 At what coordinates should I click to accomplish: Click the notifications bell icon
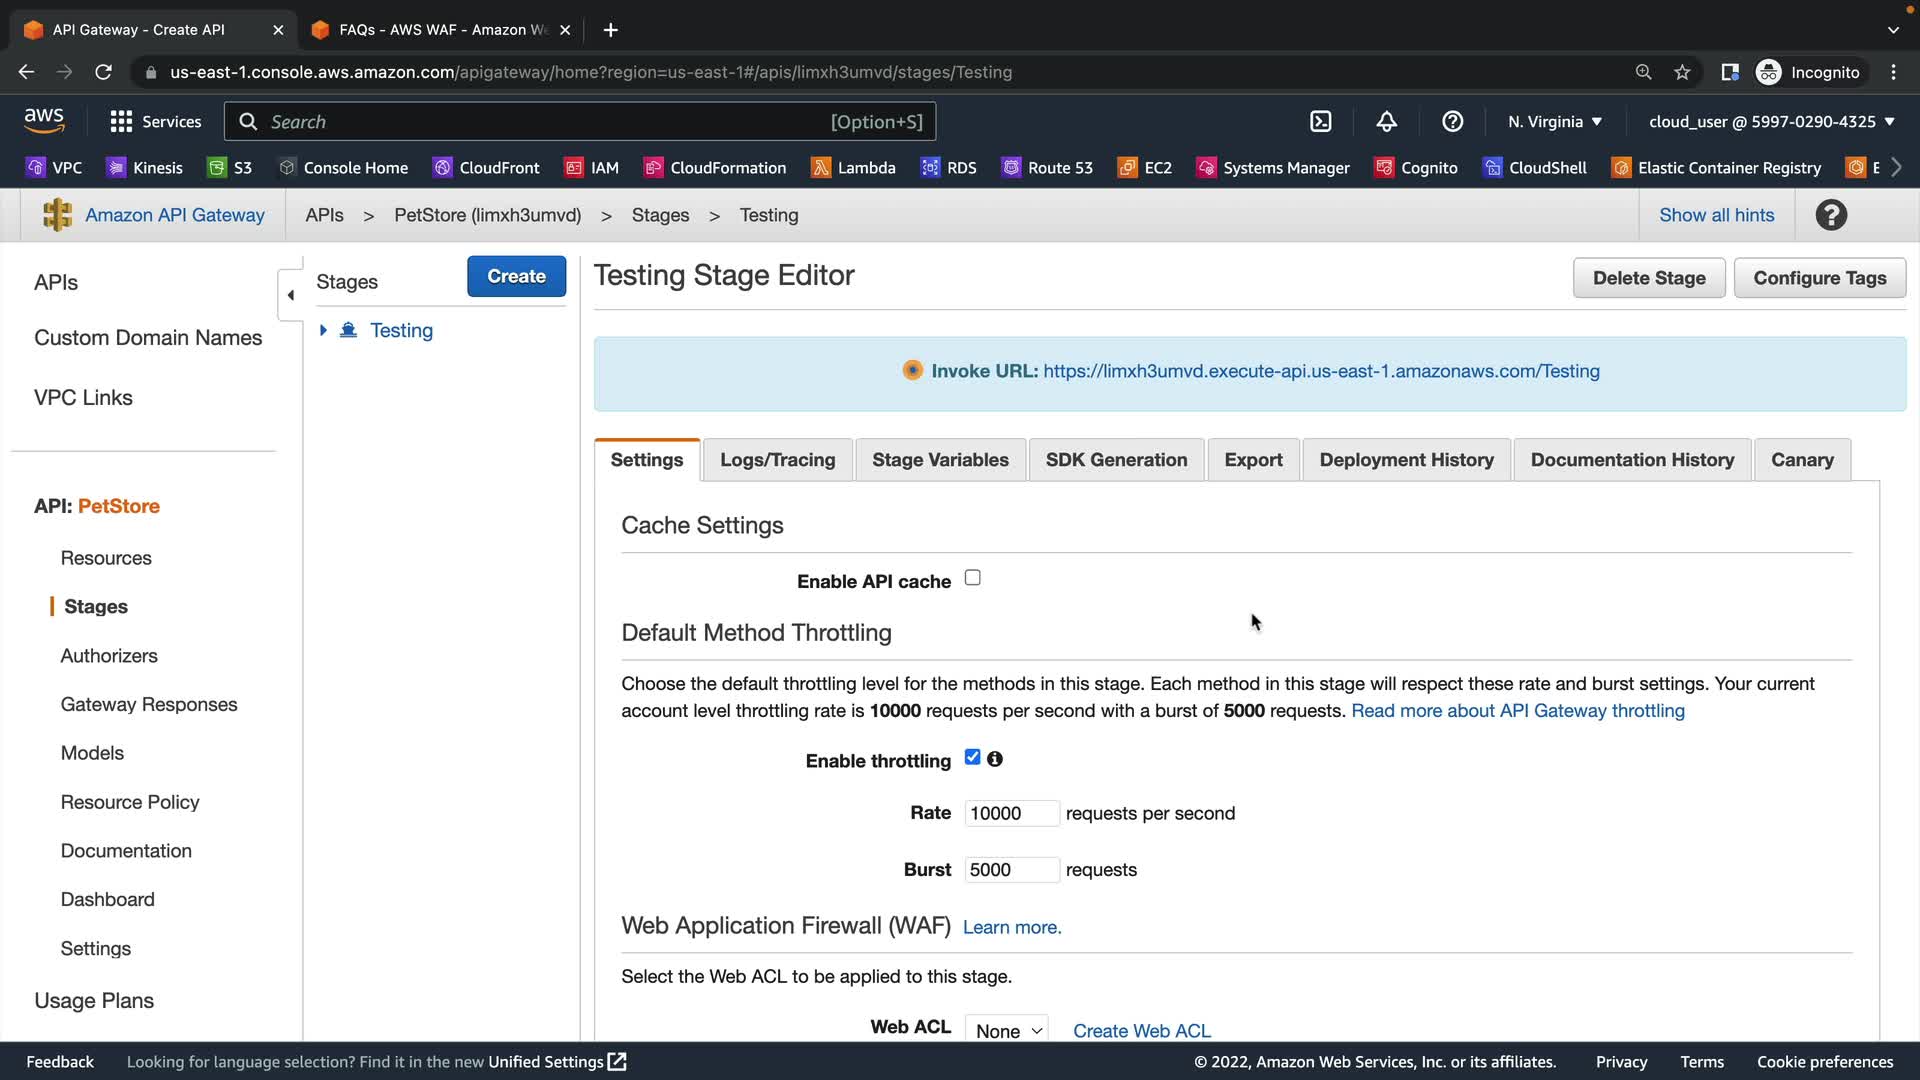click(x=1386, y=122)
